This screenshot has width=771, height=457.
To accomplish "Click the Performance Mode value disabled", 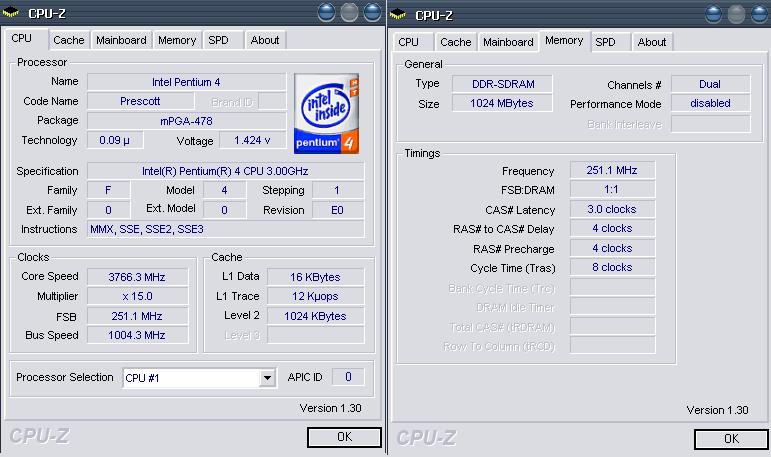I will (711, 103).
